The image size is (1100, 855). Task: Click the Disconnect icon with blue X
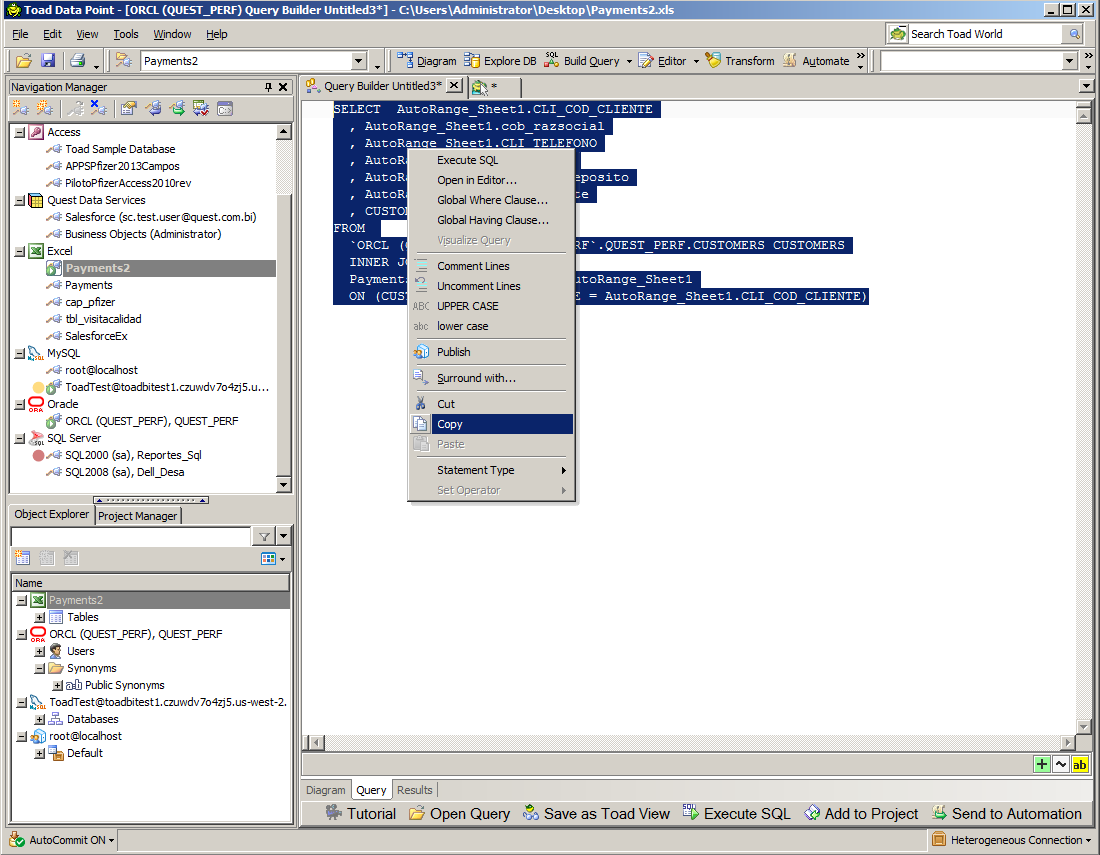point(99,108)
